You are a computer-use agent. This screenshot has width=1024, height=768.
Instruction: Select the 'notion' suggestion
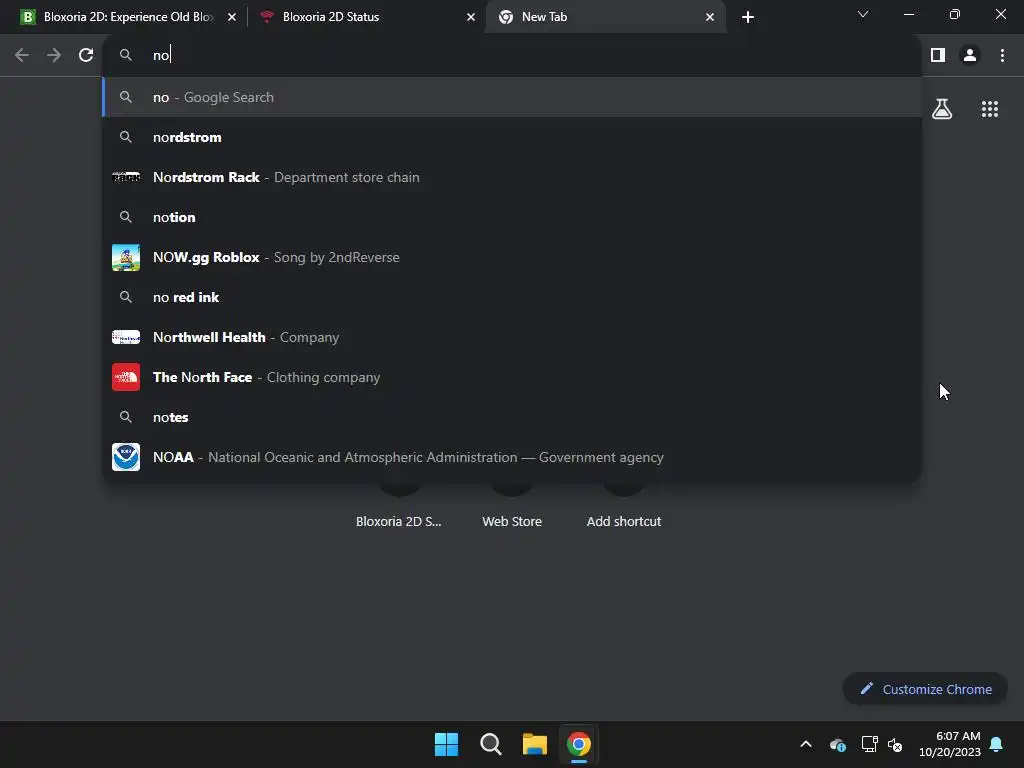[x=512, y=217]
